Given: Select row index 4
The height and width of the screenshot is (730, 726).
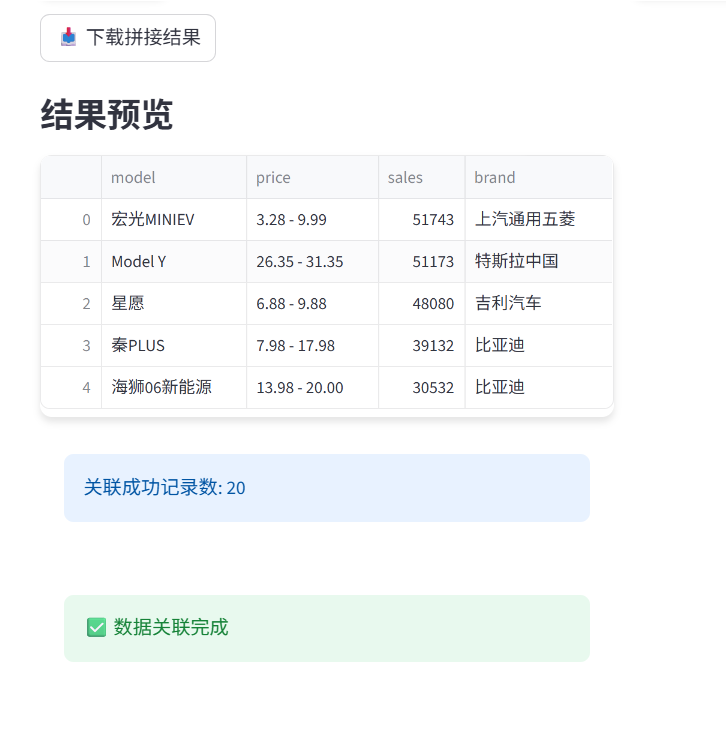Looking at the screenshot, I should point(71,387).
